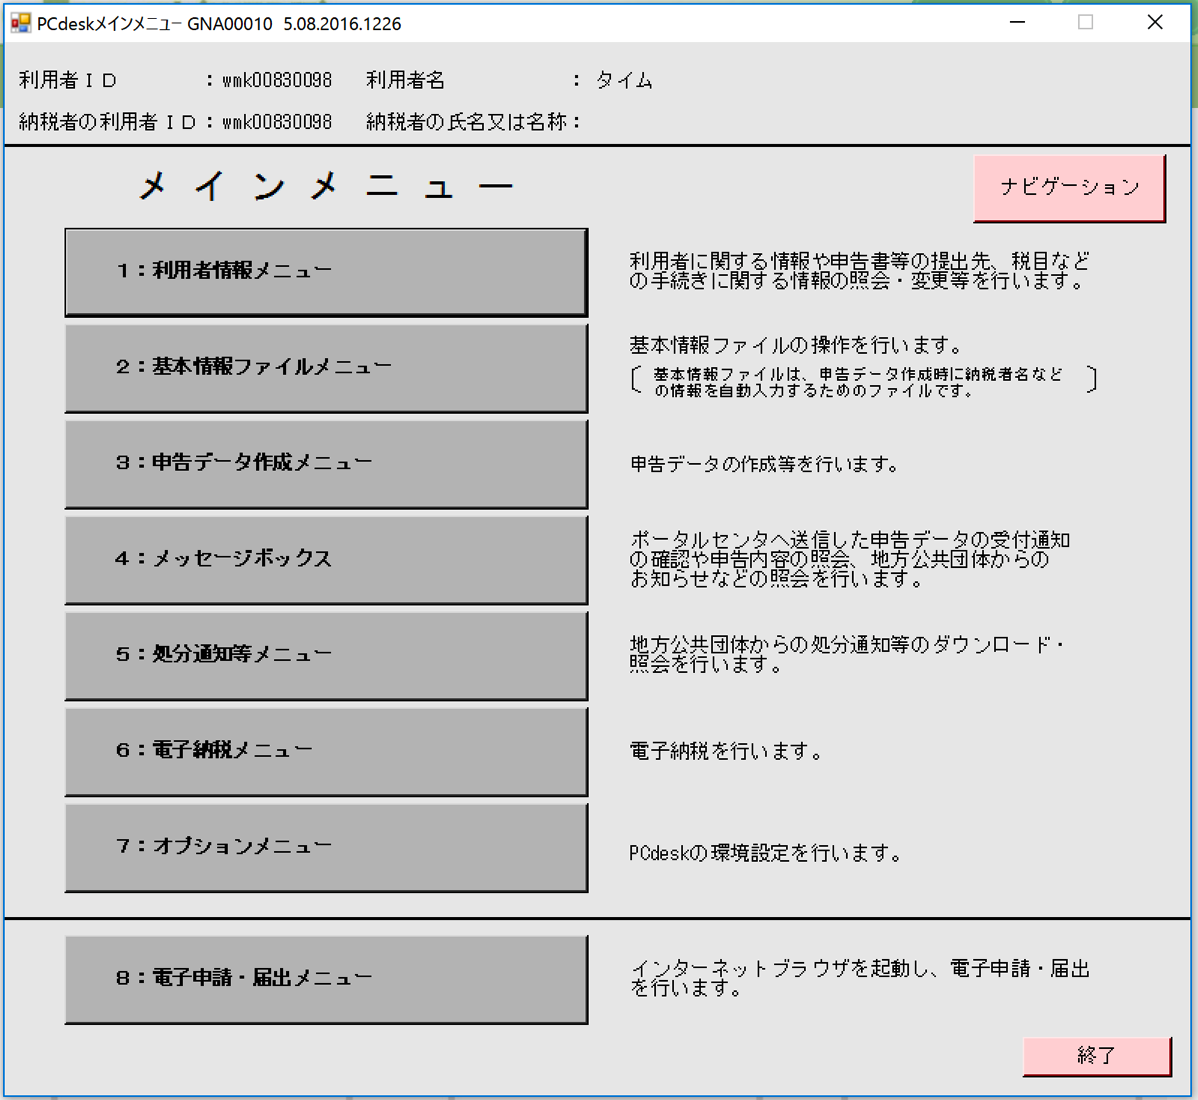
Task: Go to 6: 電子納税メニュー
Action: click(326, 751)
